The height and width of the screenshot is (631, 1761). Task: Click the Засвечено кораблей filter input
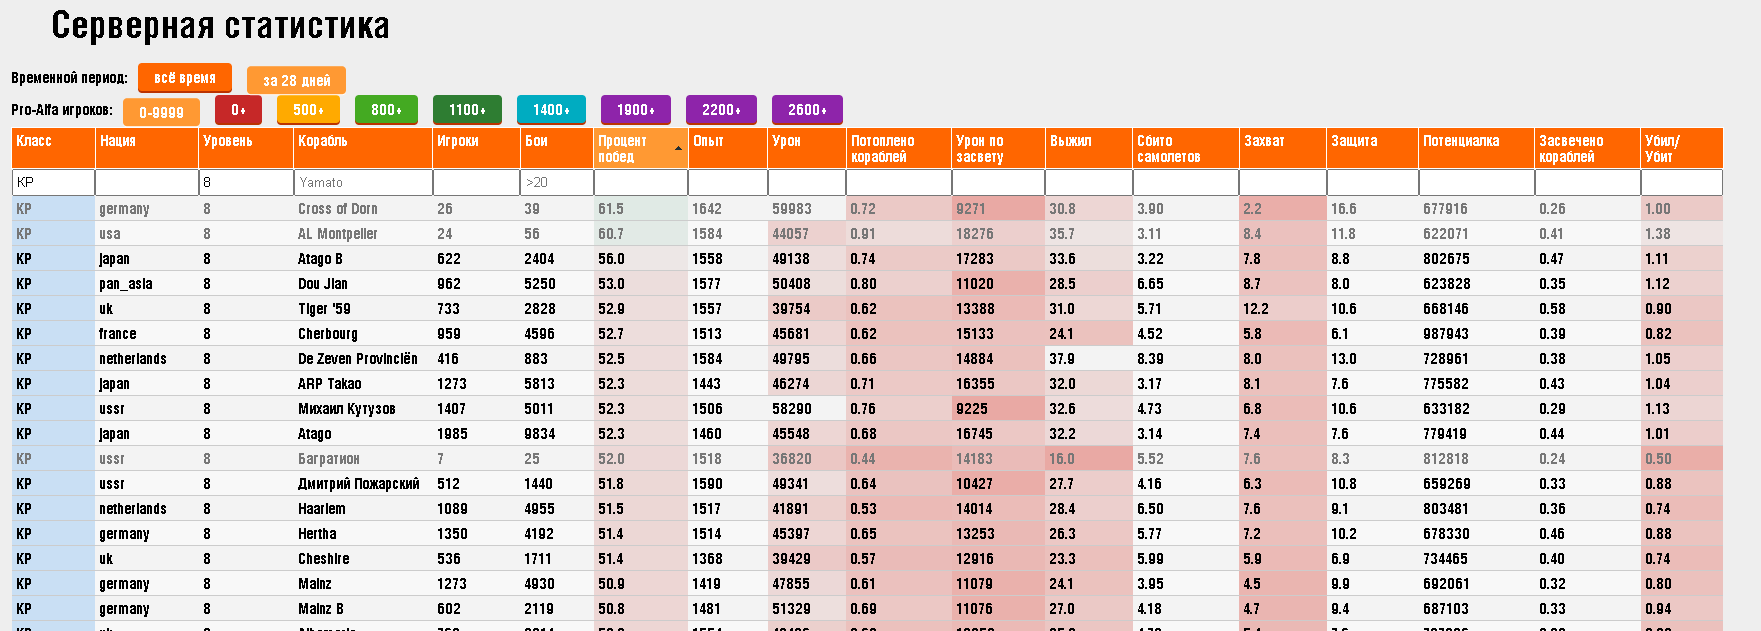1588,182
